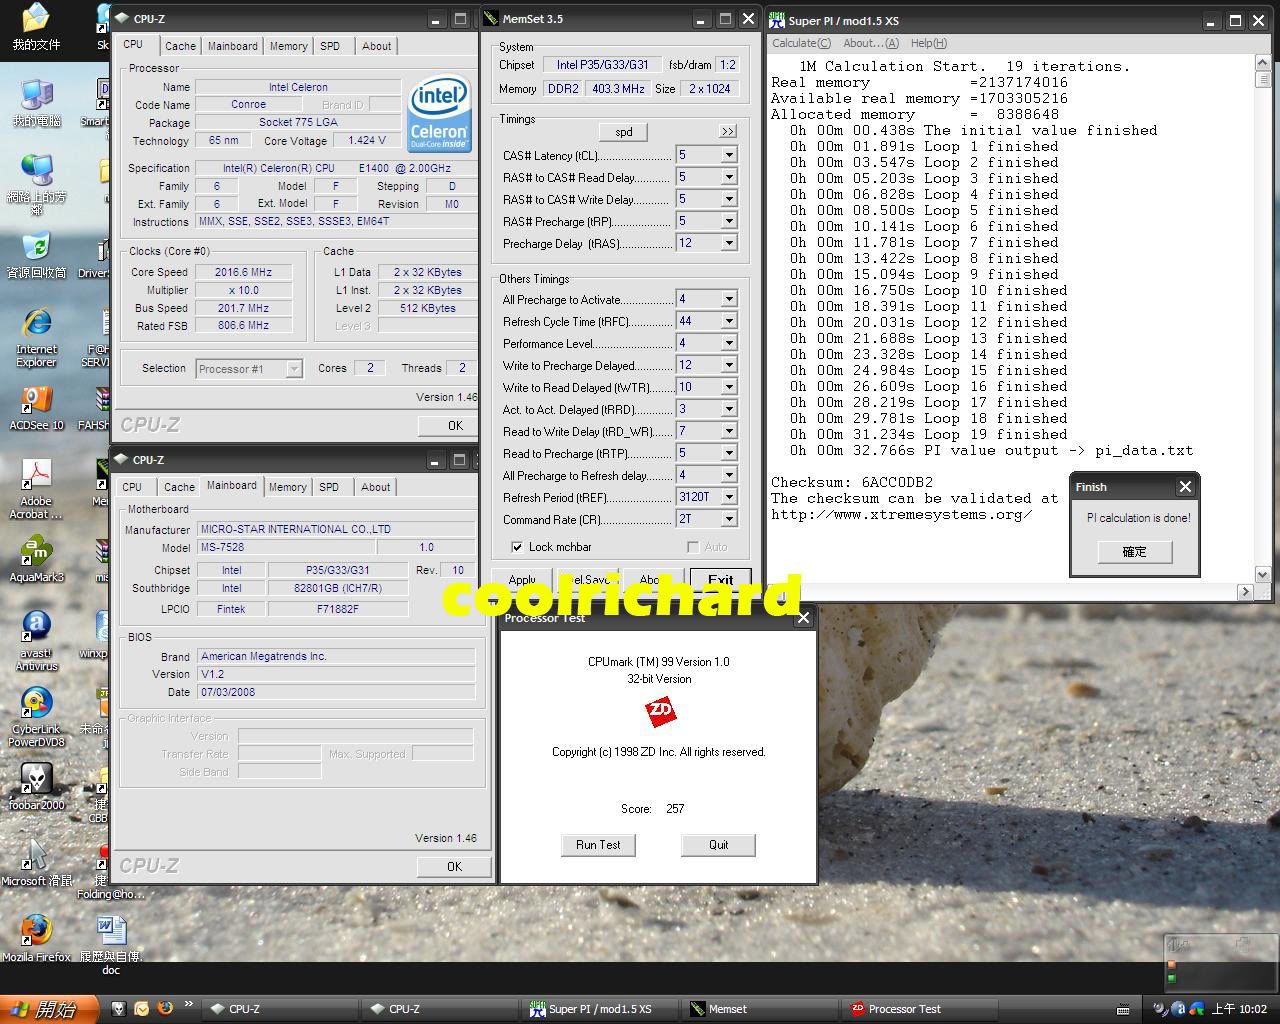This screenshot has height=1024, width=1280.
Task: Open foobar2000 desktop icon
Action: pyautogui.click(x=36, y=786)
